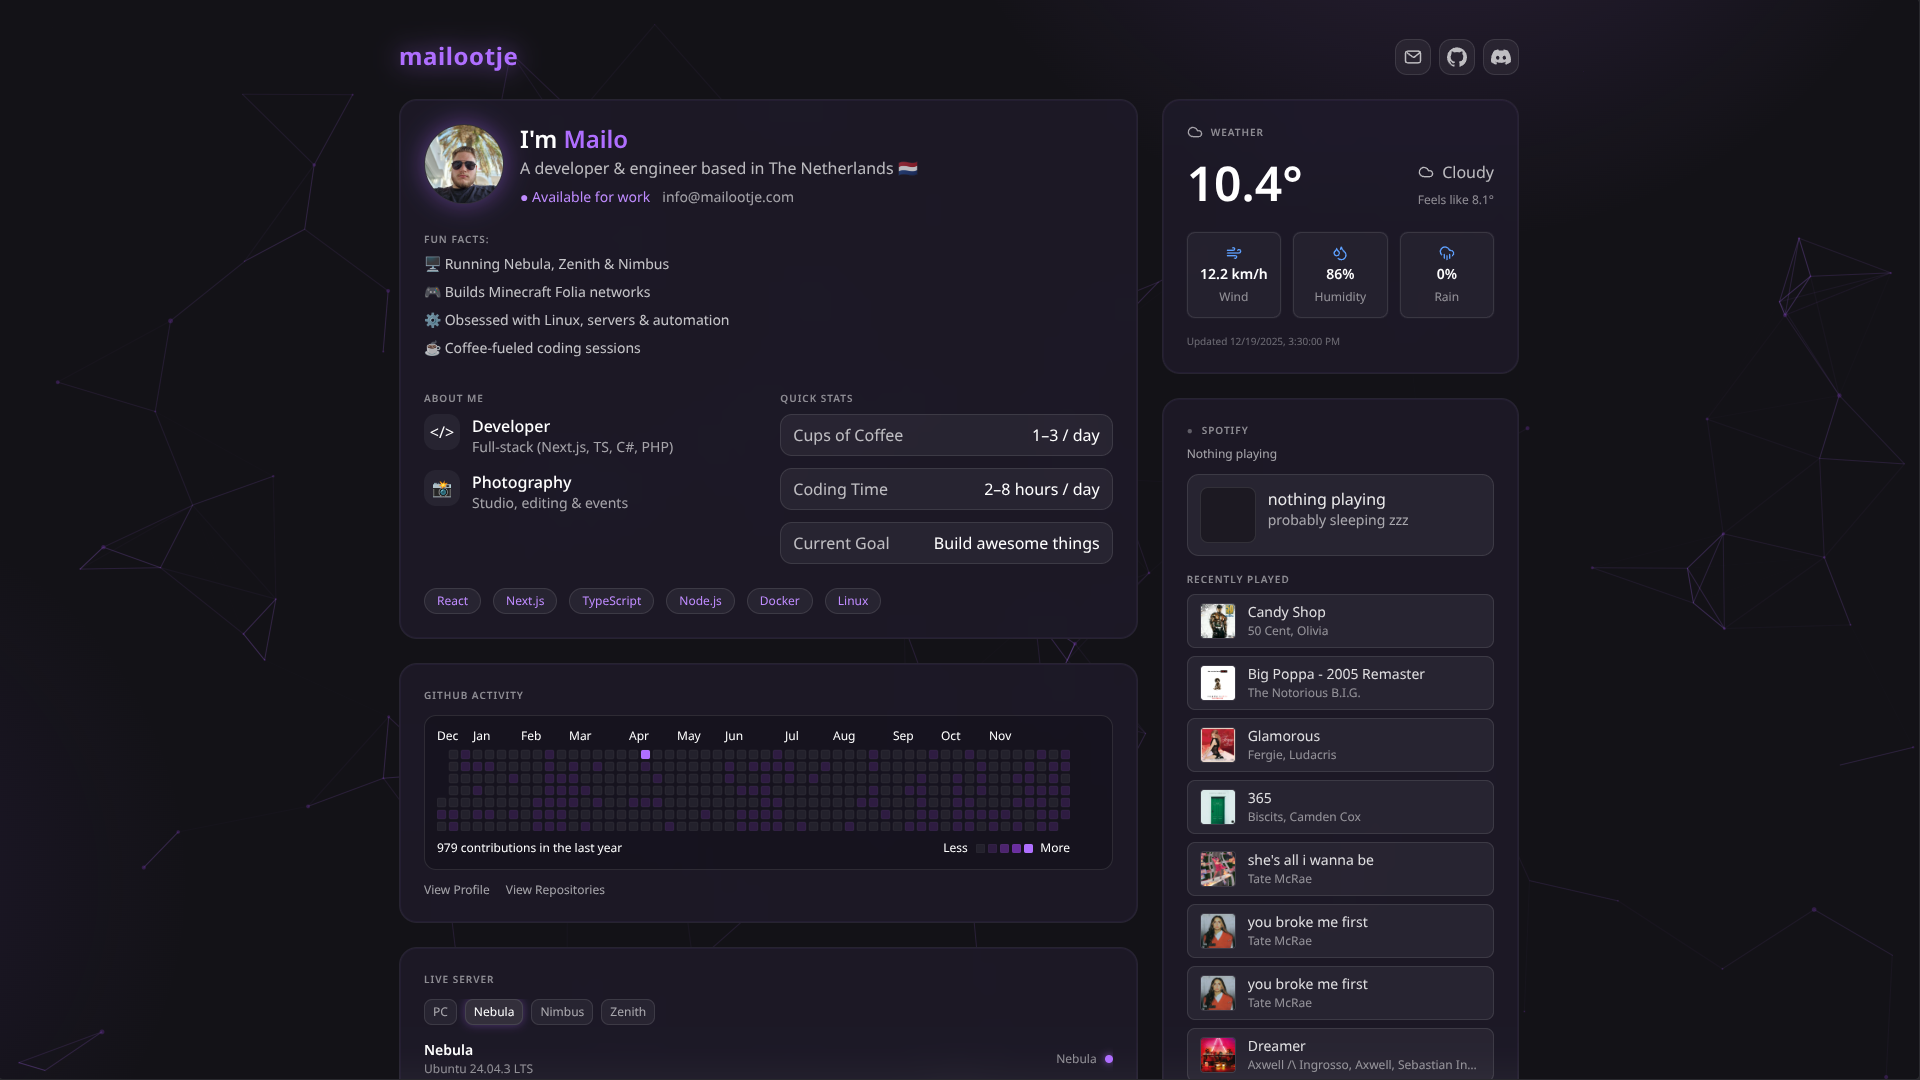The image size is (1920, 1080).
Task: Open the View Repositories link
Action: 555,890
